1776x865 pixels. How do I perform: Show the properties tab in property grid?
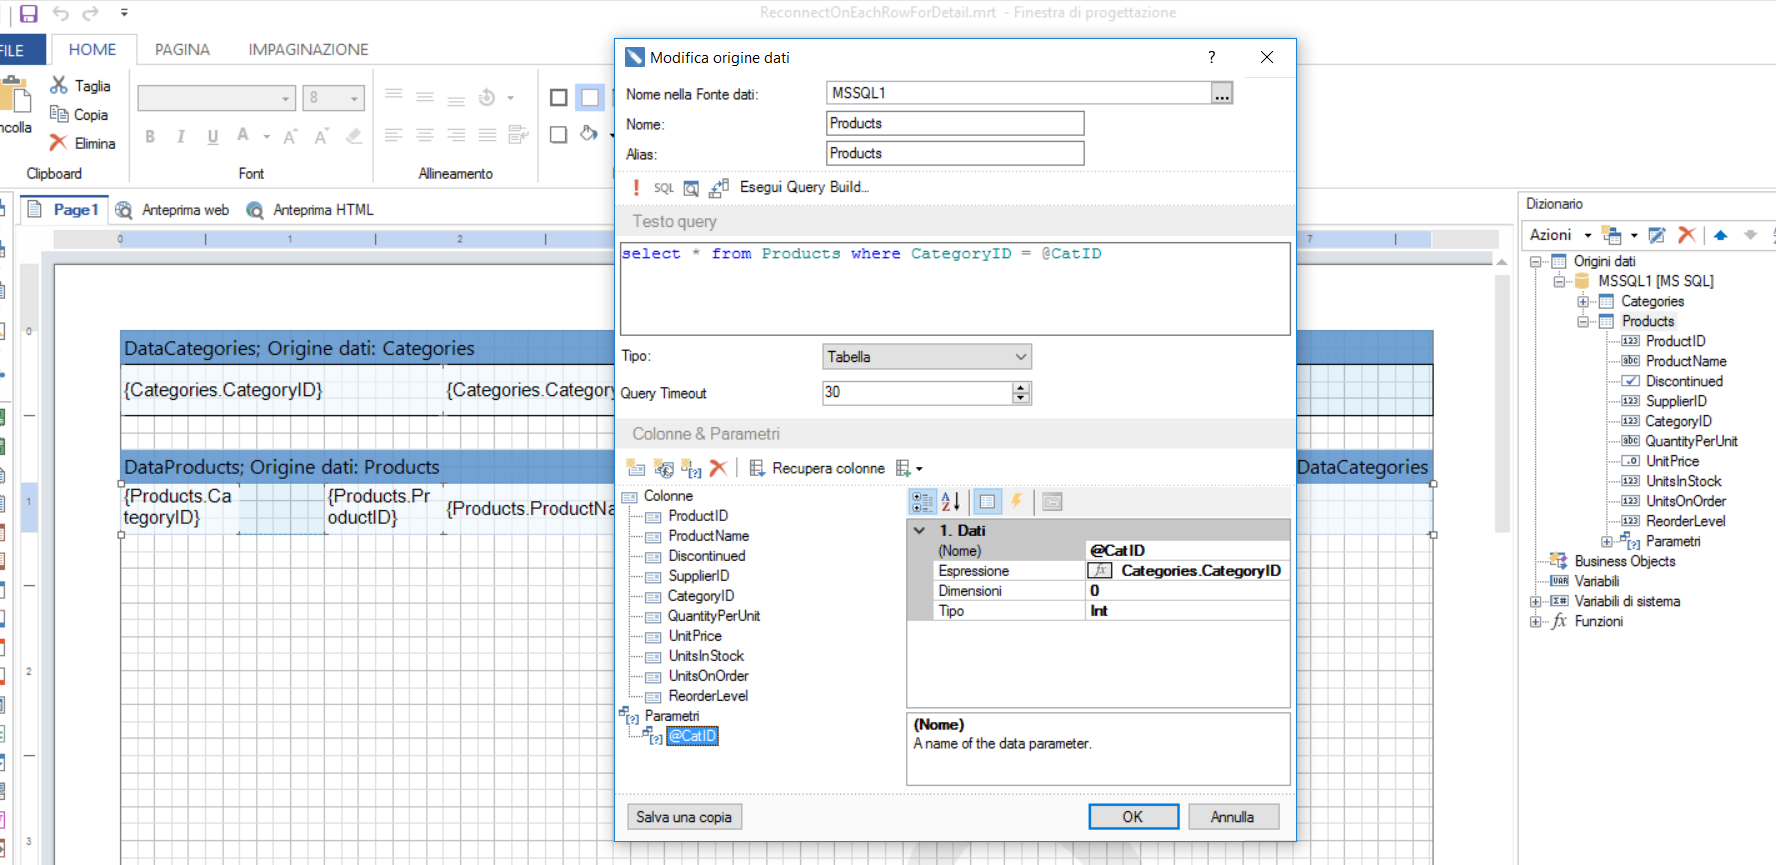987,502
